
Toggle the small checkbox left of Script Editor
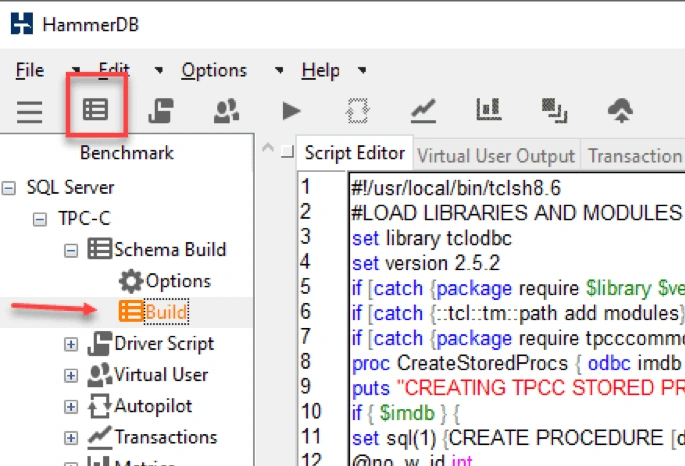click(x=287, y=152)
